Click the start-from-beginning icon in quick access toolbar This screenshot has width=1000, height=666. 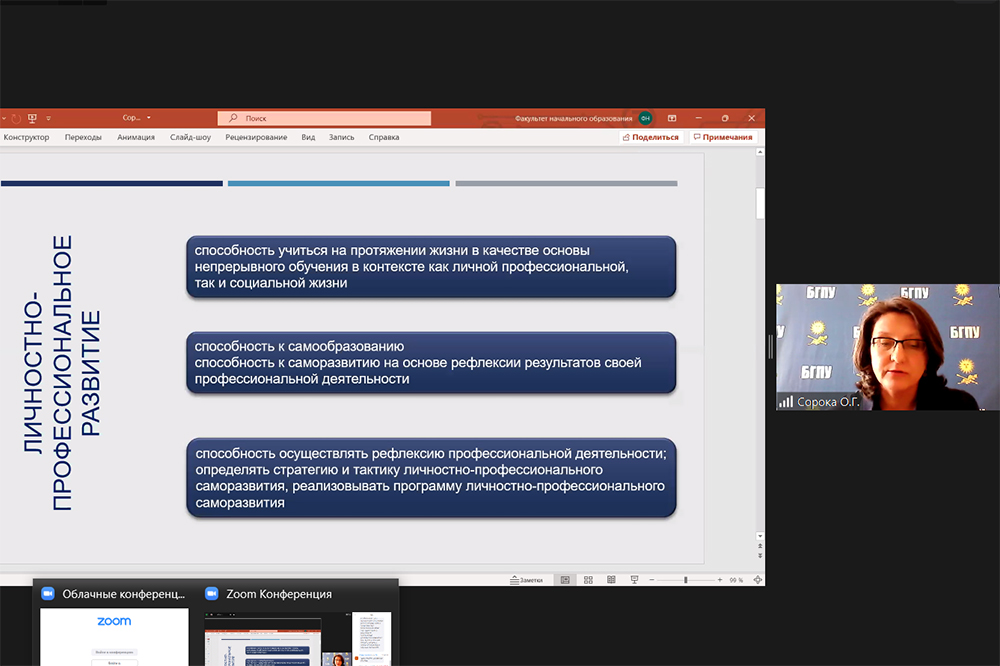pyautogui.click(x=32, y=118)
